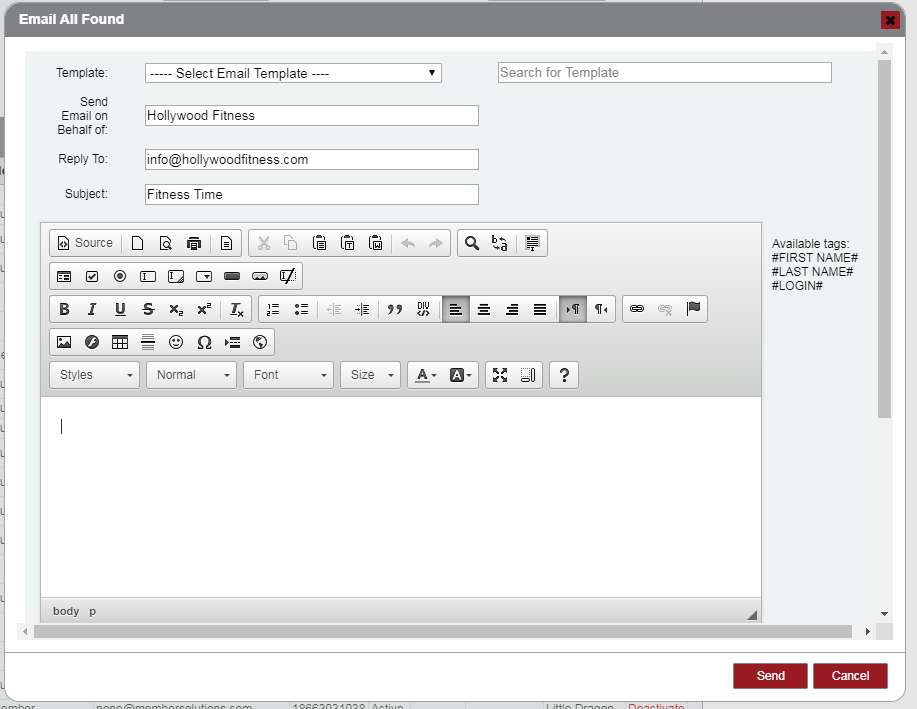Toggle Source code view

click(x=85, y=243)
